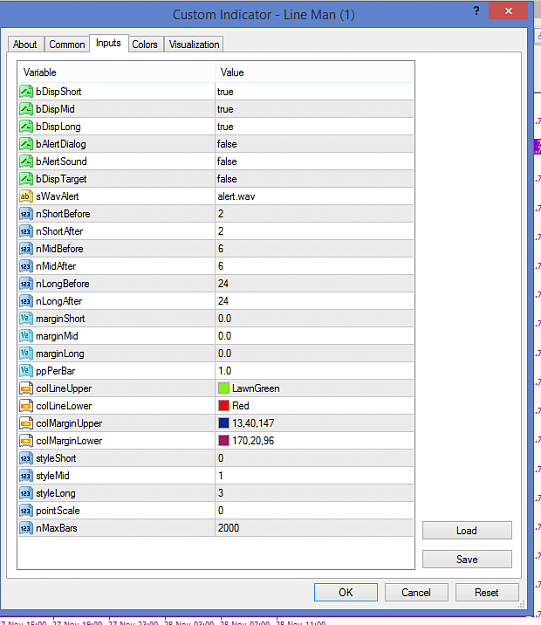Viewport: 541px width, 625px height.
Task: Click the styleLong integer type icon
Action: tap(26, 493)
